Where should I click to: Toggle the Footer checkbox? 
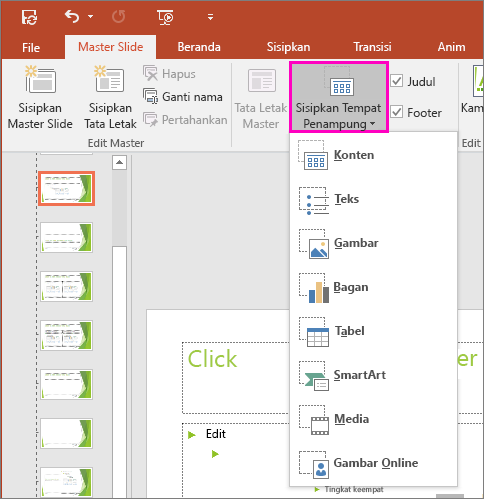click(x=397, y=112)
